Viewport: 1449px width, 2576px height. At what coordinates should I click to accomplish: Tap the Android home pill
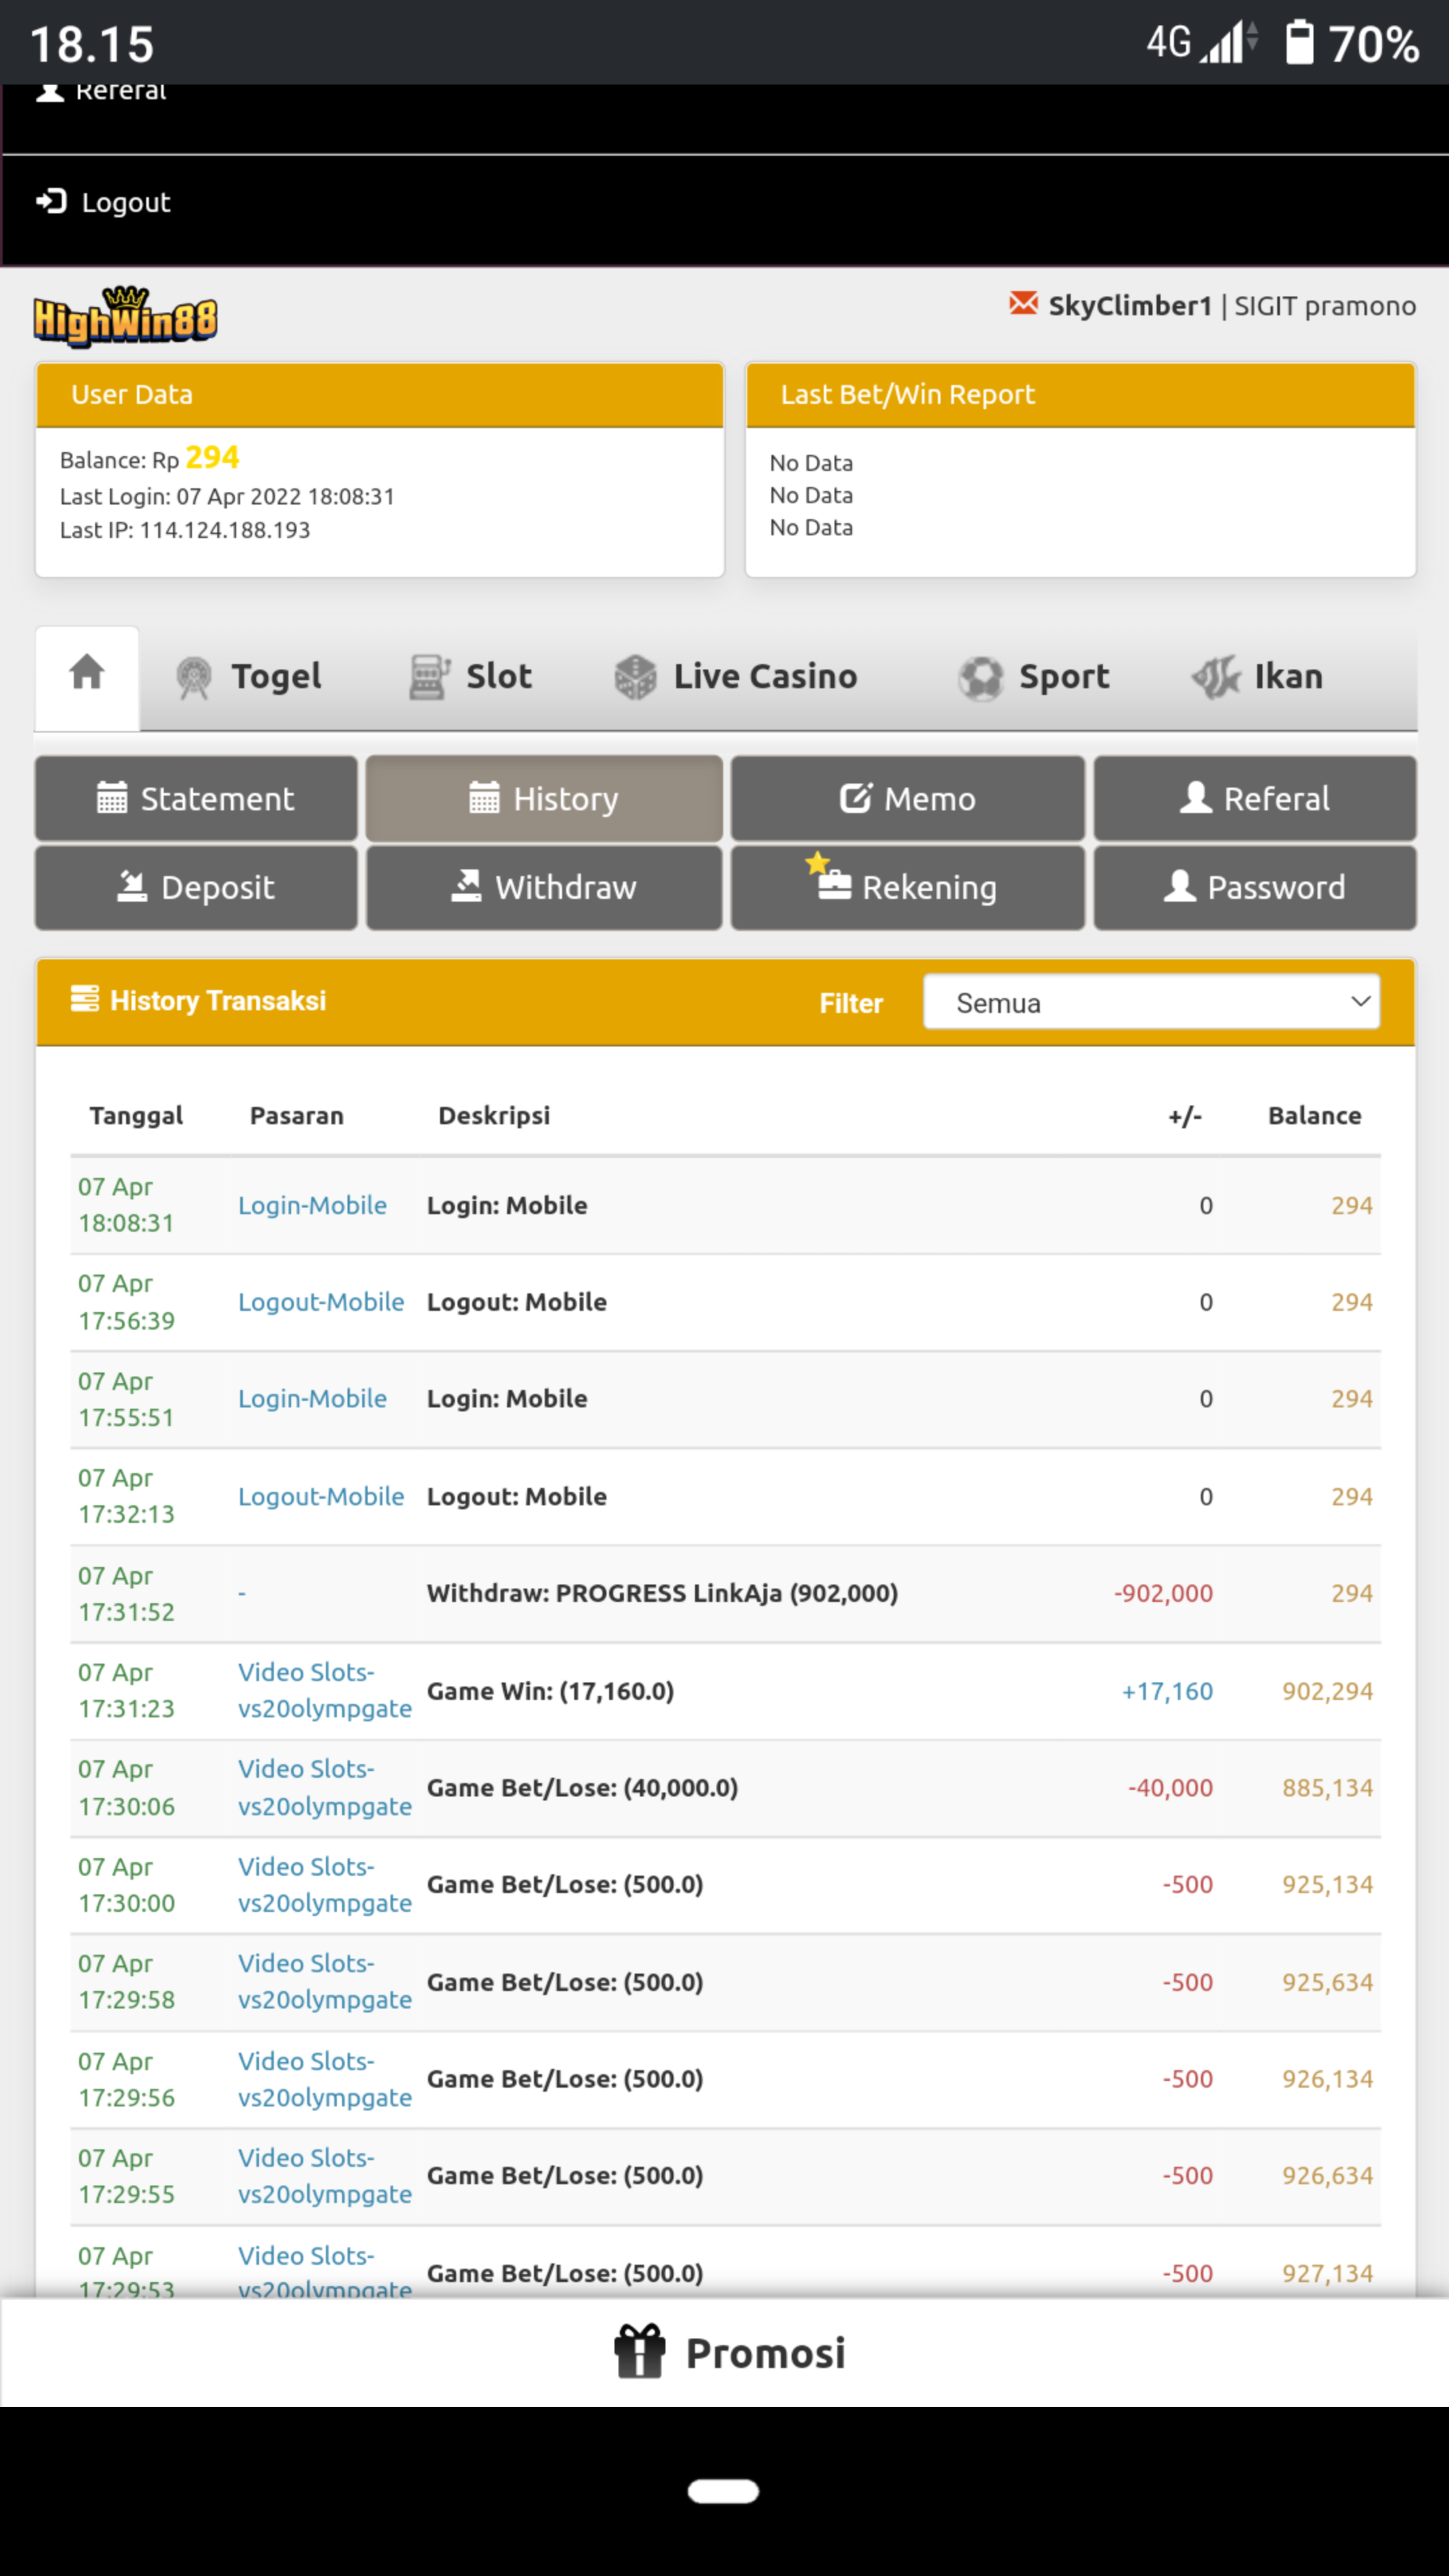coord(723,2490)
